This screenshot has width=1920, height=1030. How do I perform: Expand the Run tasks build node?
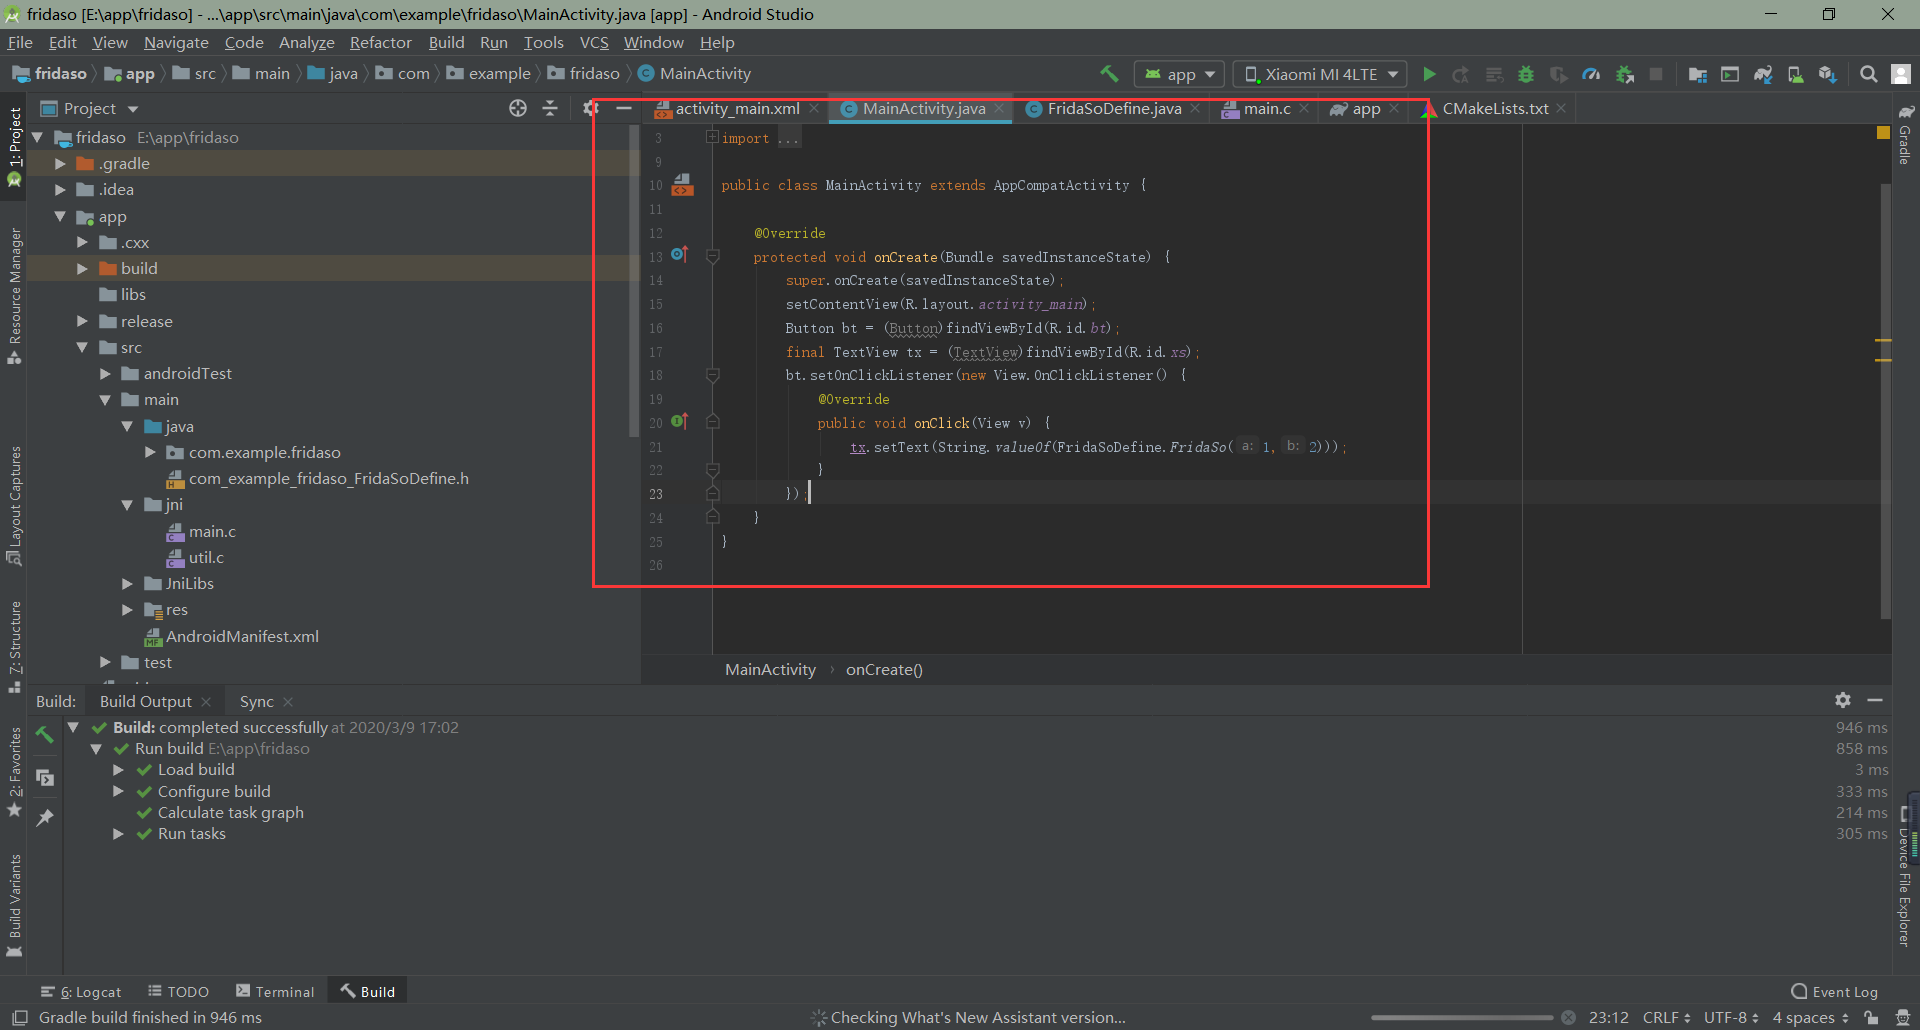(118, 834)
